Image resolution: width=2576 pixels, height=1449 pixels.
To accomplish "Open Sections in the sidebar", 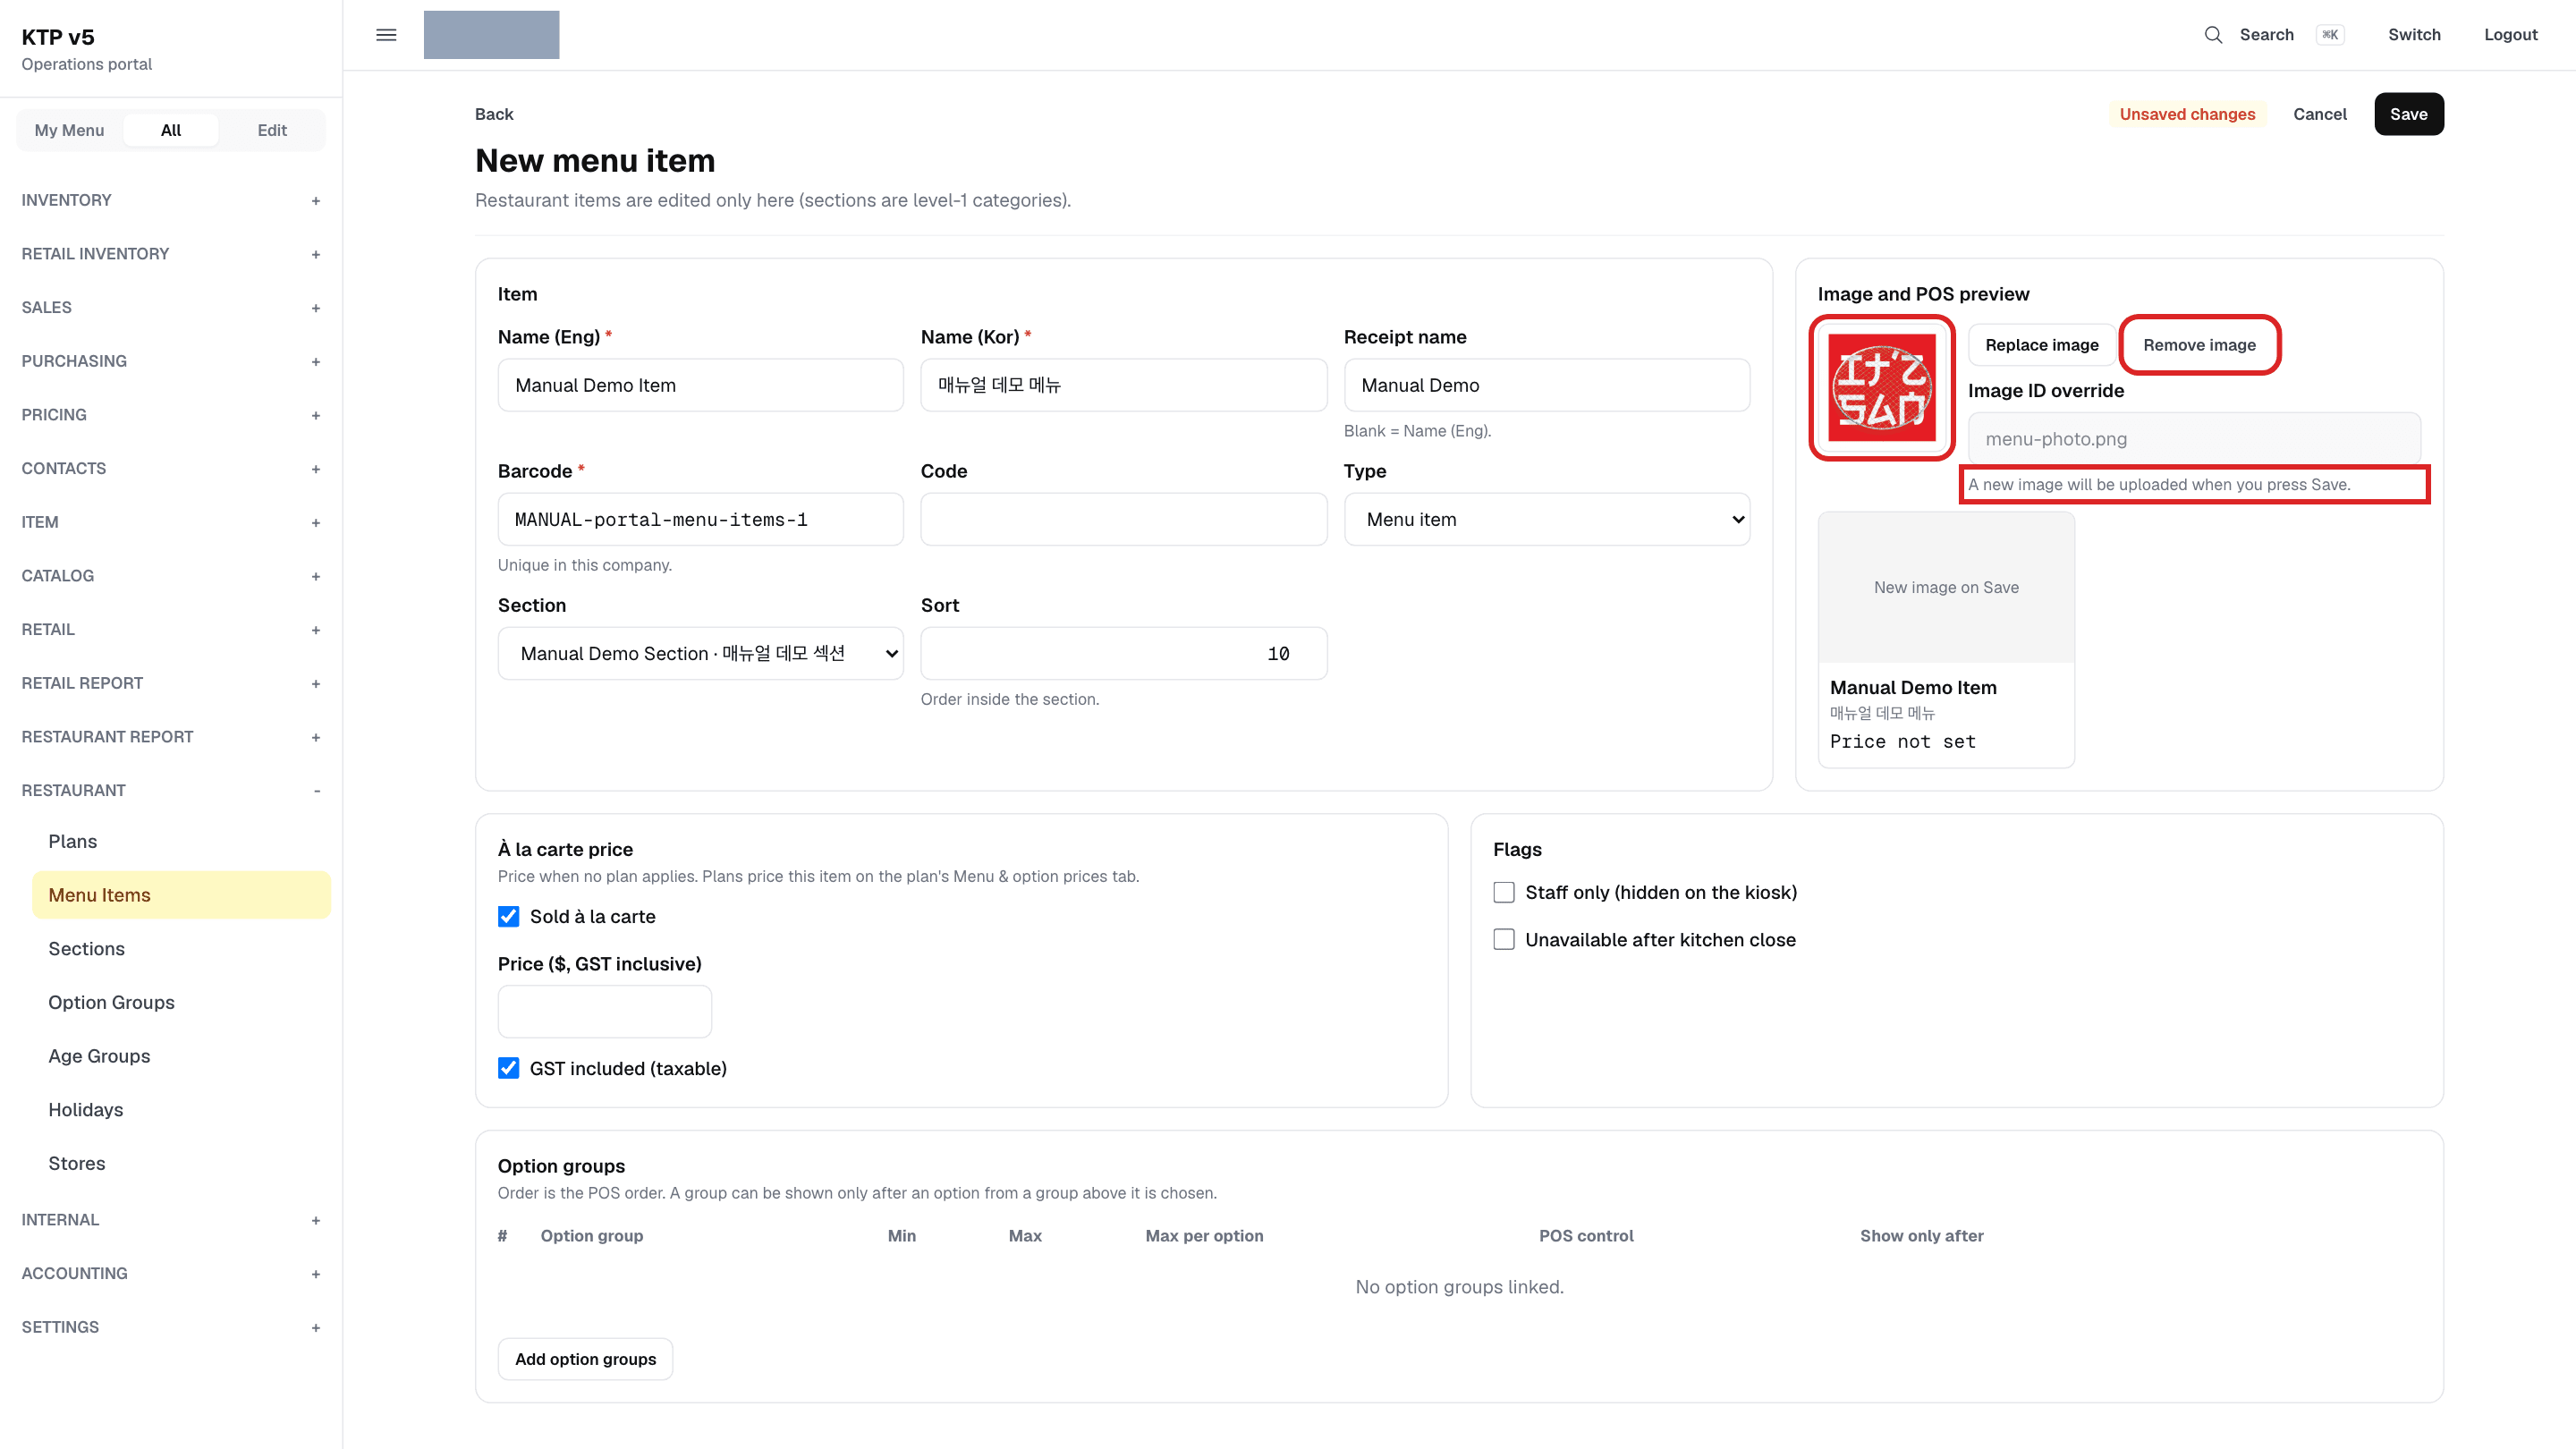I will pos(181,949).
